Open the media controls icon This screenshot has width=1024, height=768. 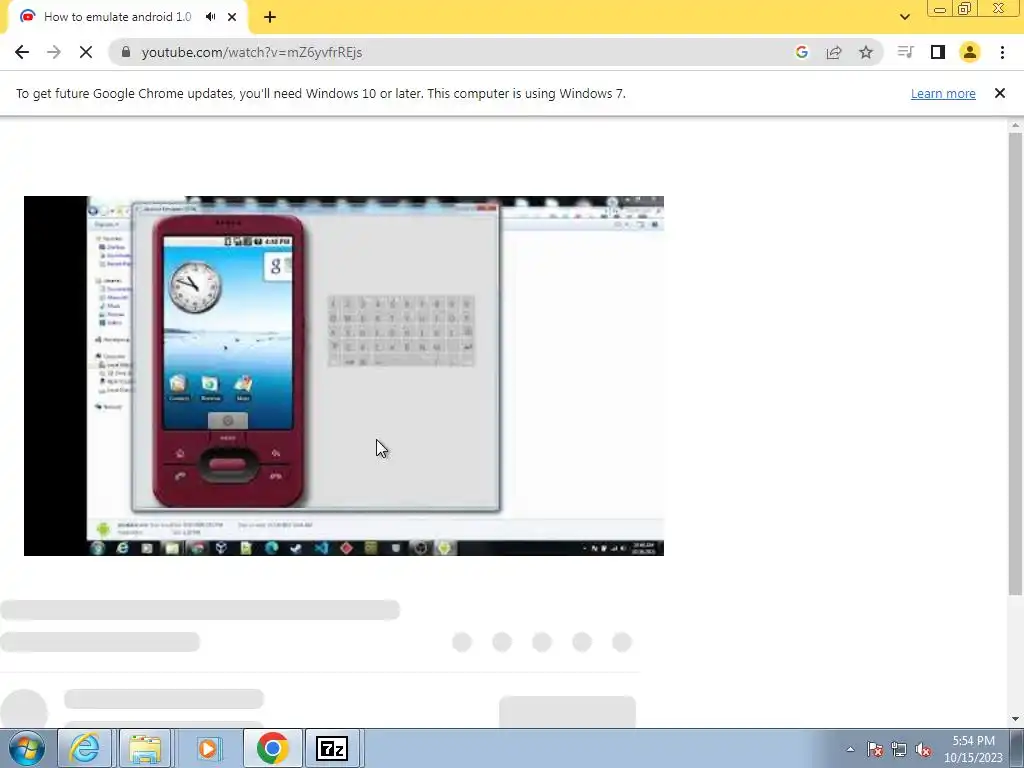click(905, 52)
